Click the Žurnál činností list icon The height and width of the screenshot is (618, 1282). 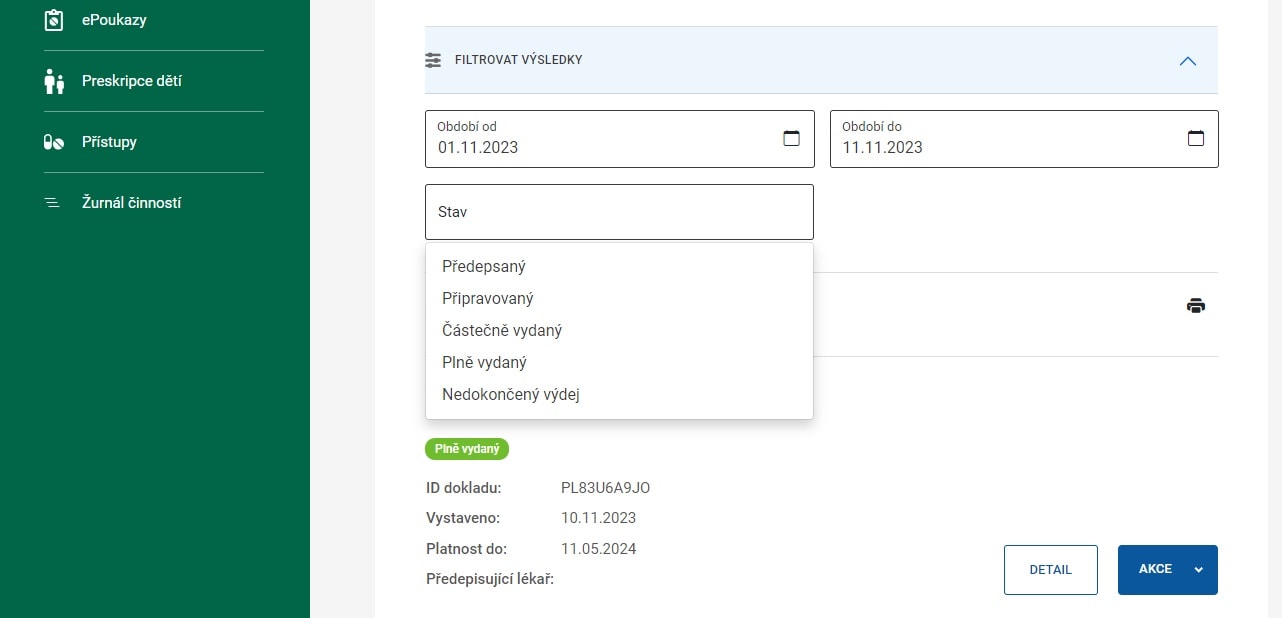(x=52, y=203)
